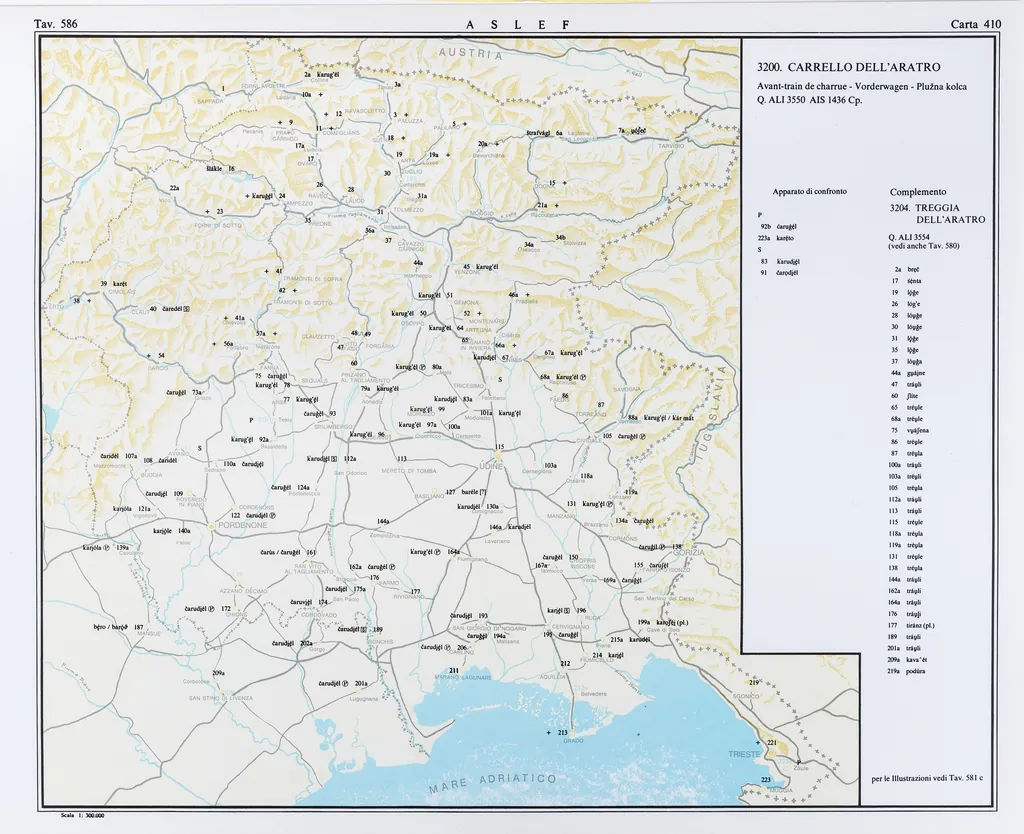Image resolution: width=1024 pixels, height=834 pixels.
Task: Select the "A S L E F" heading
Action: 510,23
